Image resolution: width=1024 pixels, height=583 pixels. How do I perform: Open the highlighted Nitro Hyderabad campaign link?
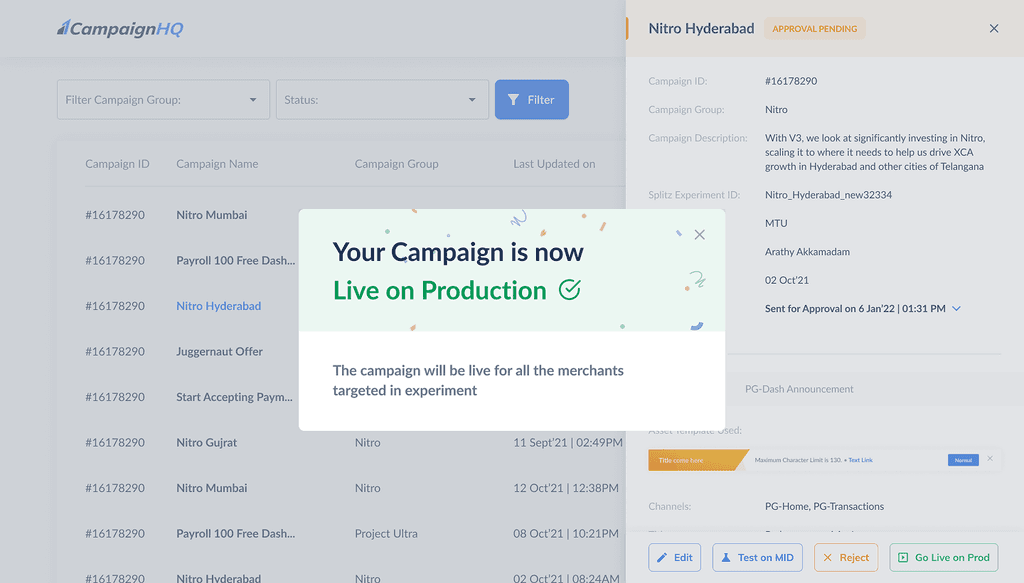[x=219, y=306]
